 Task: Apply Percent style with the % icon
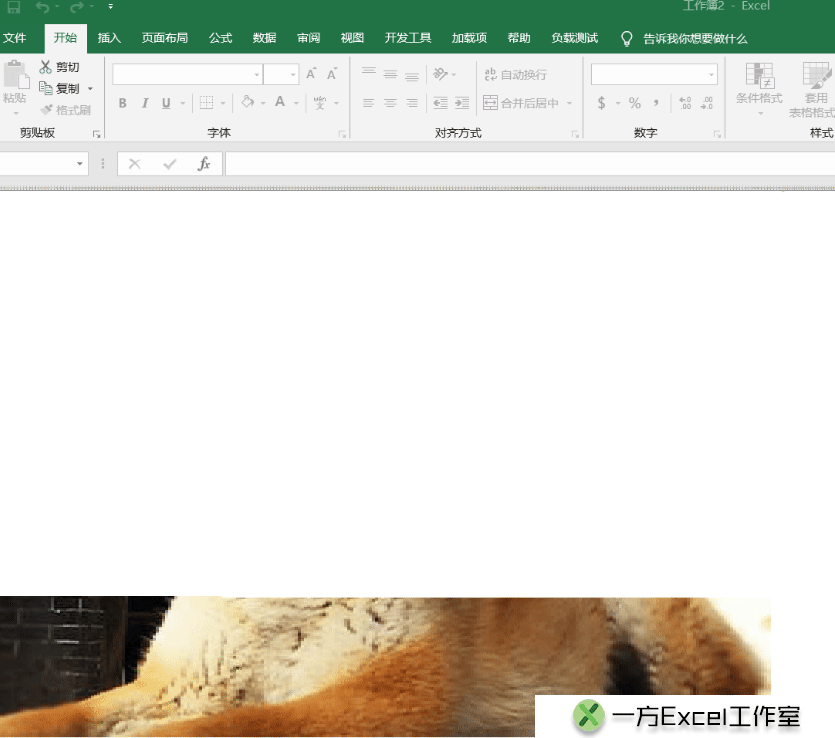(x=633, y=103)
